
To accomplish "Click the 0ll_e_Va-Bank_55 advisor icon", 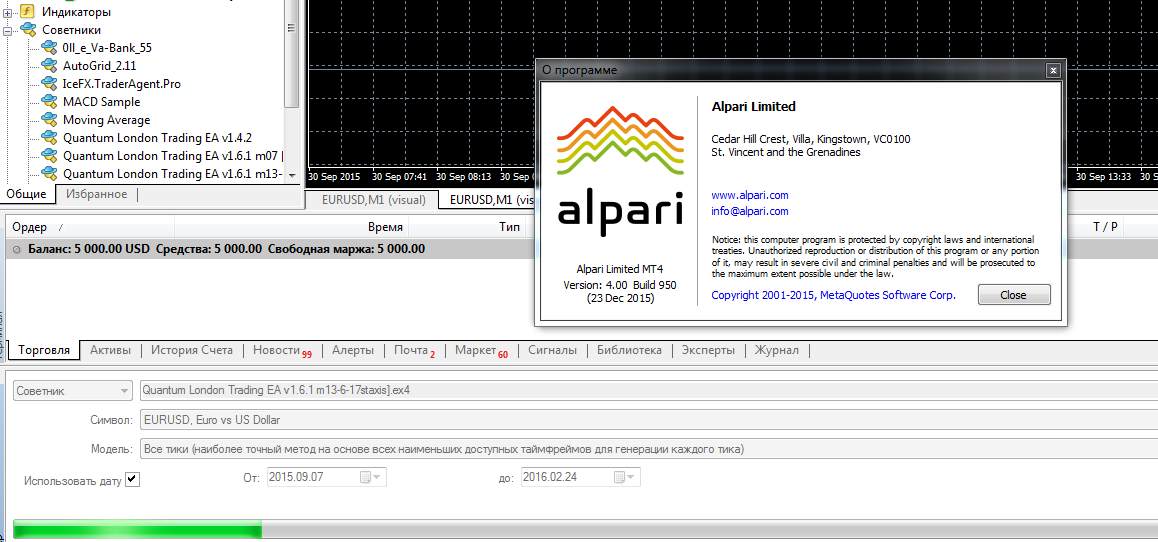I will [x=49, y=47].
